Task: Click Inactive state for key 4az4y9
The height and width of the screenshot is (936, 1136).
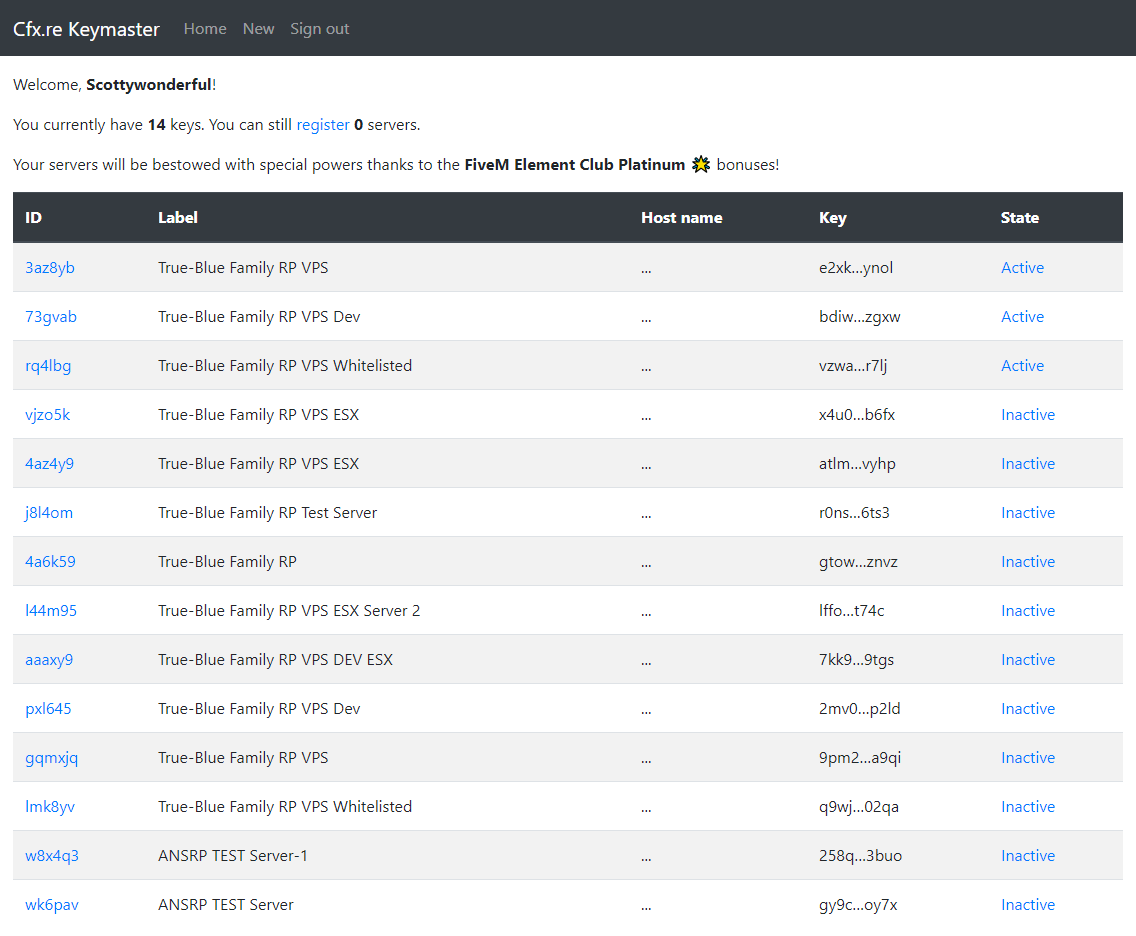Action: [x=1028, y=463]
